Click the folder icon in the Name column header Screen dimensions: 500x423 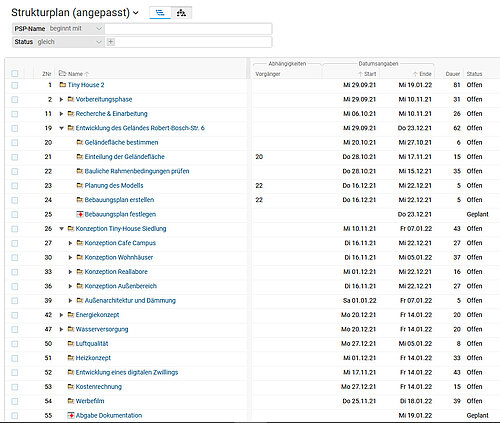point(62,73)
